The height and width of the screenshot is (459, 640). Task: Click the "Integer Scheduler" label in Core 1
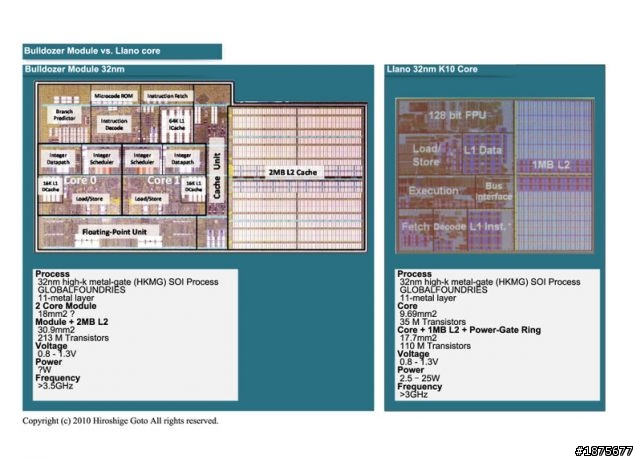click(x=142, y=159)
